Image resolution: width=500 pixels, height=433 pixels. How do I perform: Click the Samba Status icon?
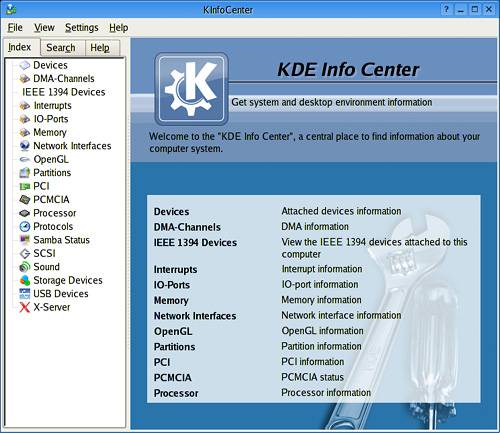[25, 240]
